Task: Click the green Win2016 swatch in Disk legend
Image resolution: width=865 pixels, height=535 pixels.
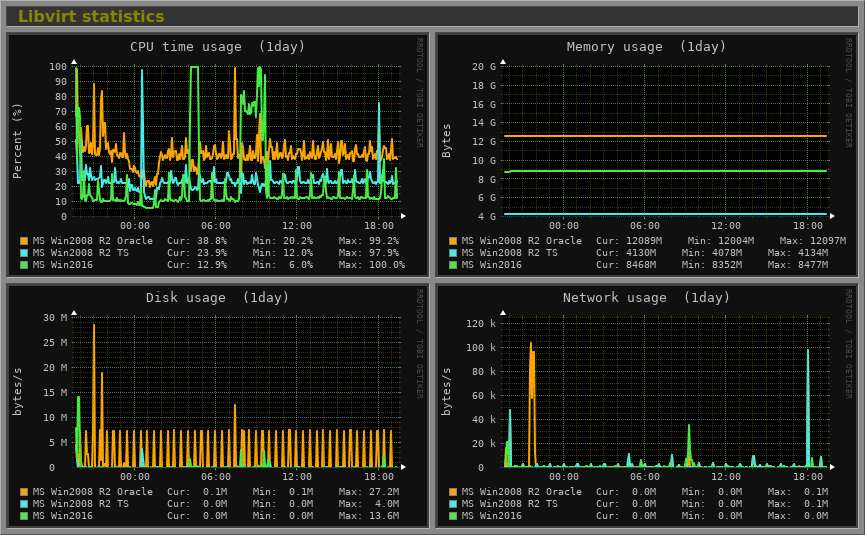Action: click(x=24, y=516)
